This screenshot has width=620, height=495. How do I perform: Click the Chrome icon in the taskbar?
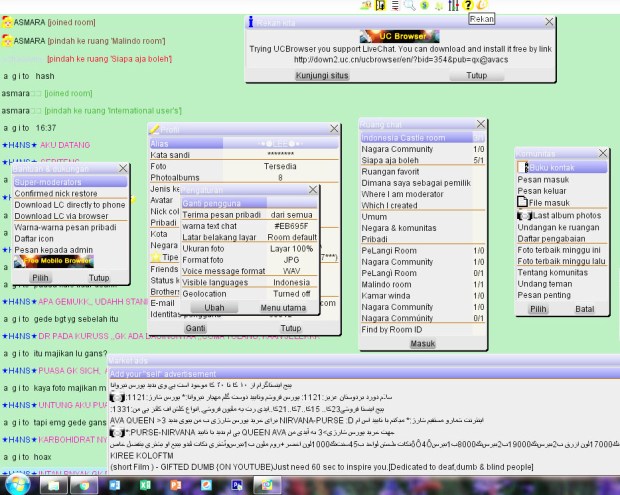[83, 484]
